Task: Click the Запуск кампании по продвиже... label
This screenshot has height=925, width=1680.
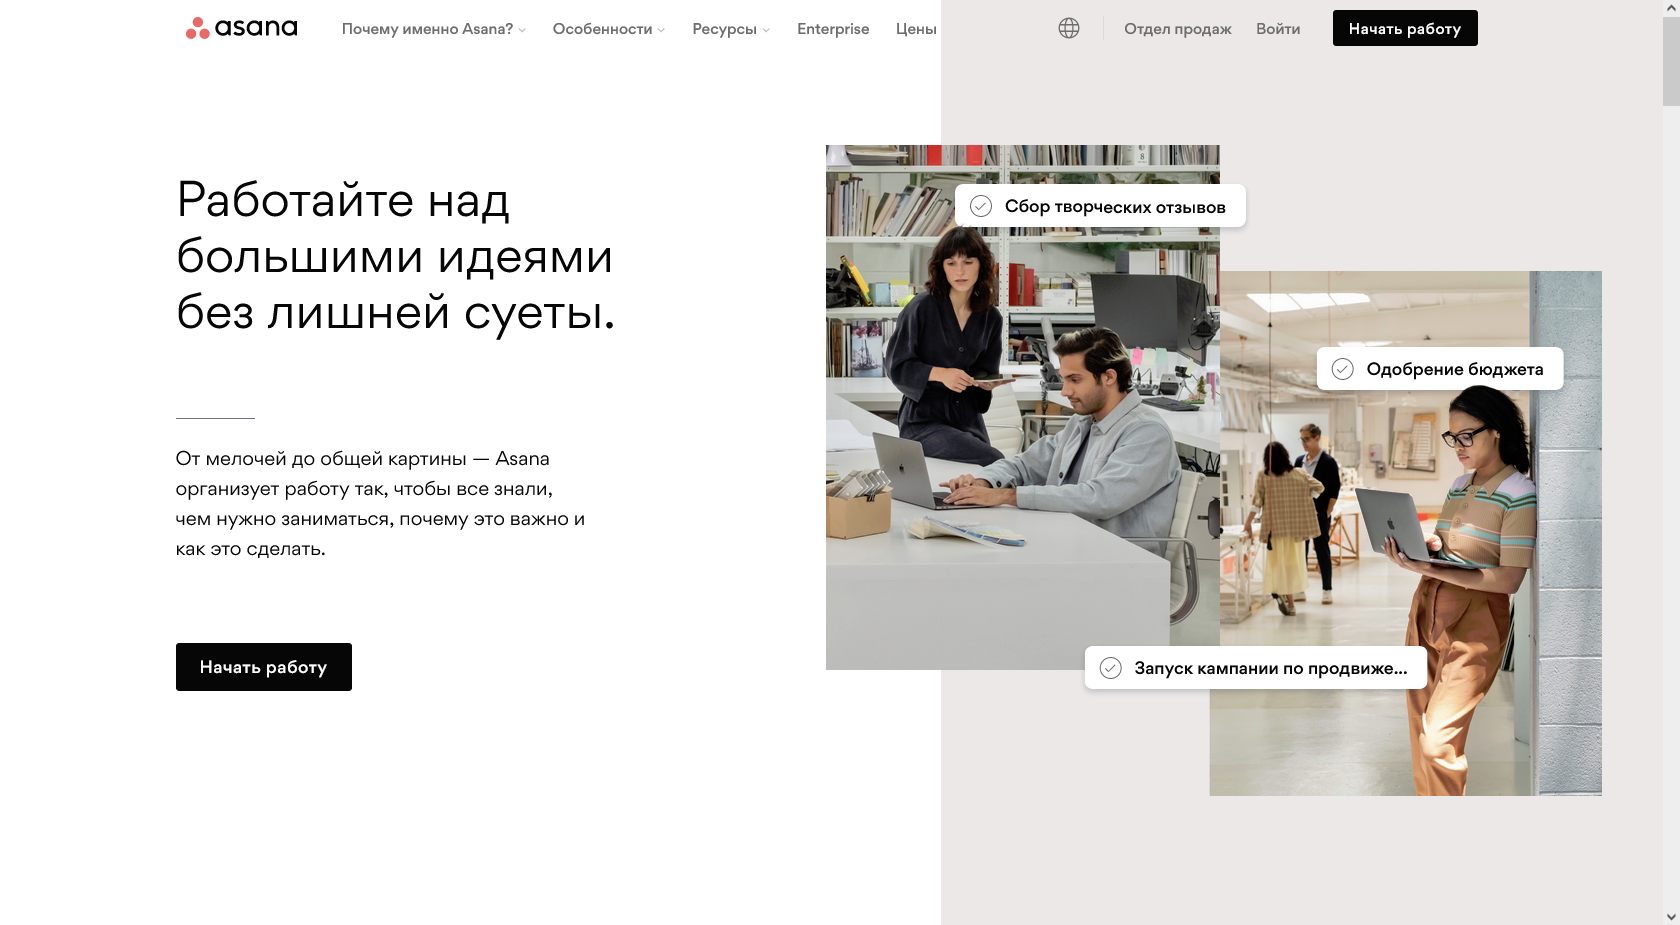Action: tap(1271, 668)
